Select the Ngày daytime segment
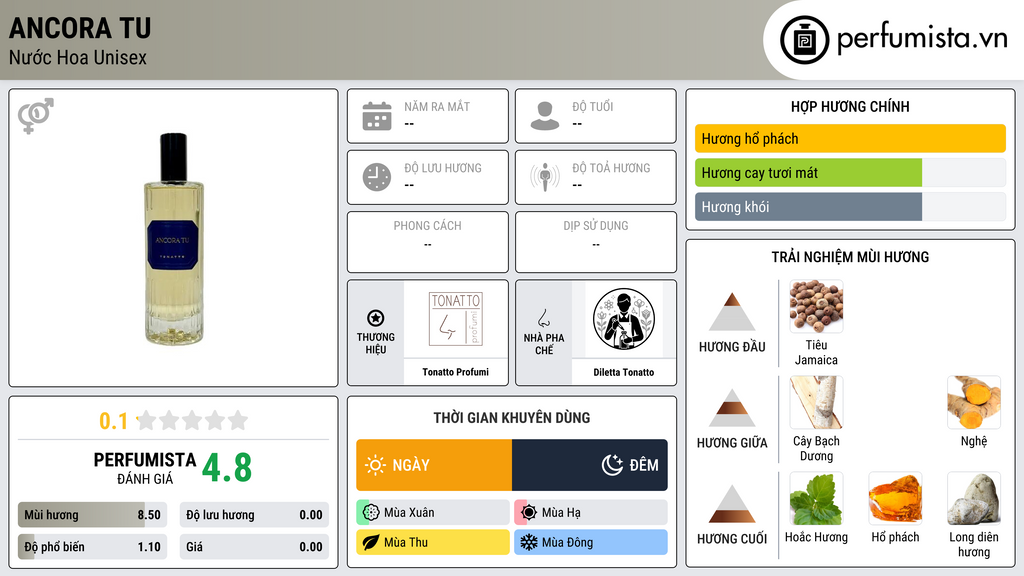 (434, 465)
